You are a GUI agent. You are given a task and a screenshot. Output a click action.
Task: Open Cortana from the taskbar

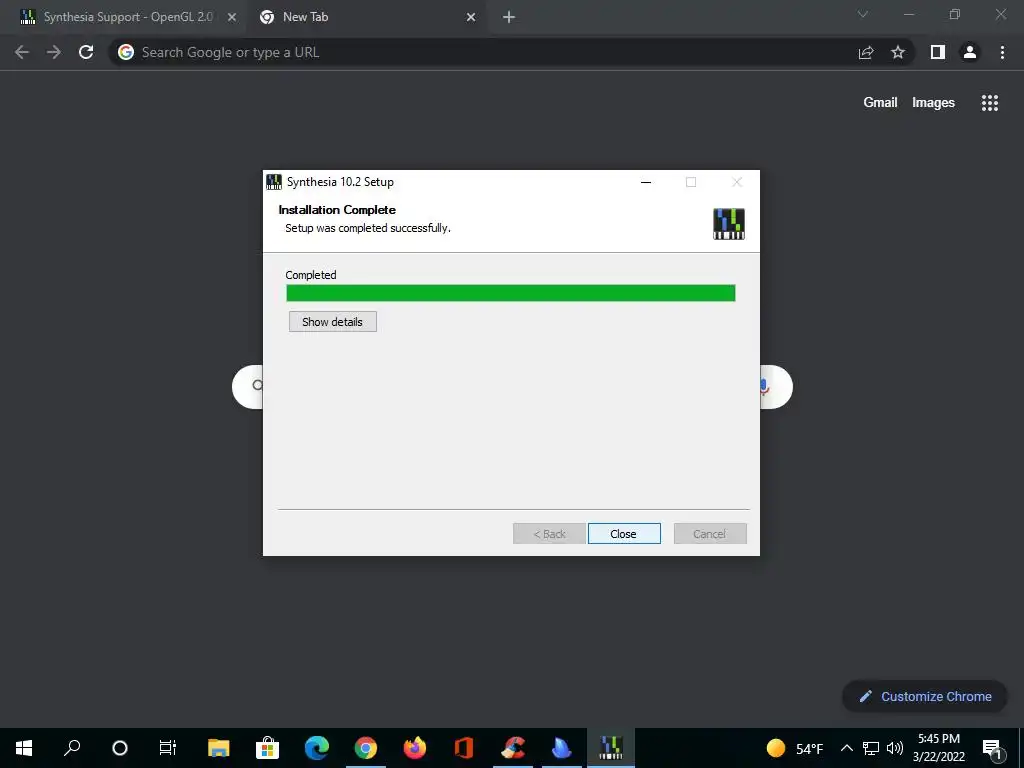tap(120, 748)
